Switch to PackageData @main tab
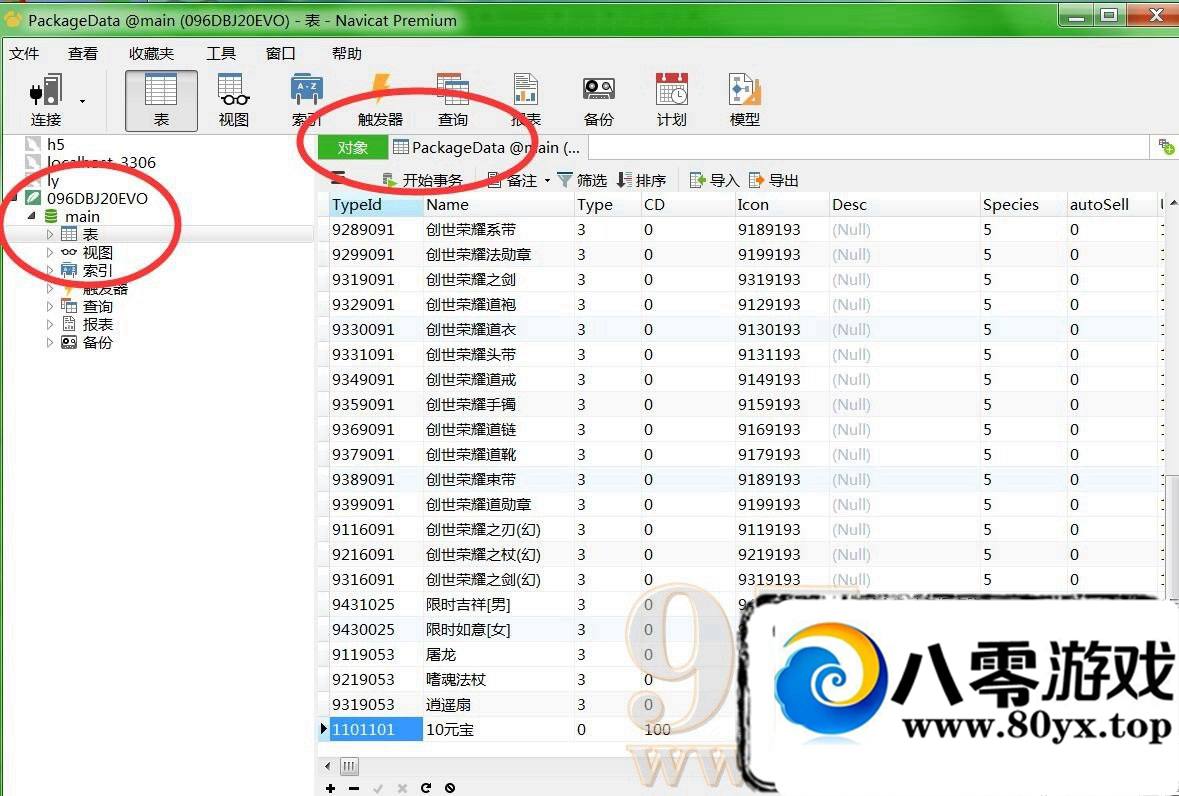1179x796 pixels. [x=487, y=147]
